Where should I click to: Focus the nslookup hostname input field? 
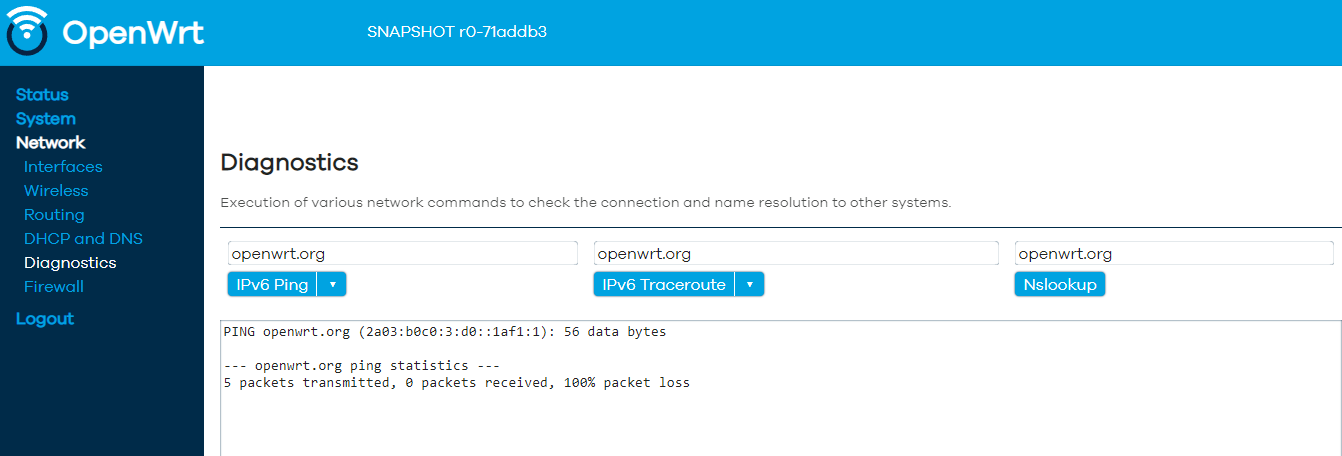coord(1174,253)
